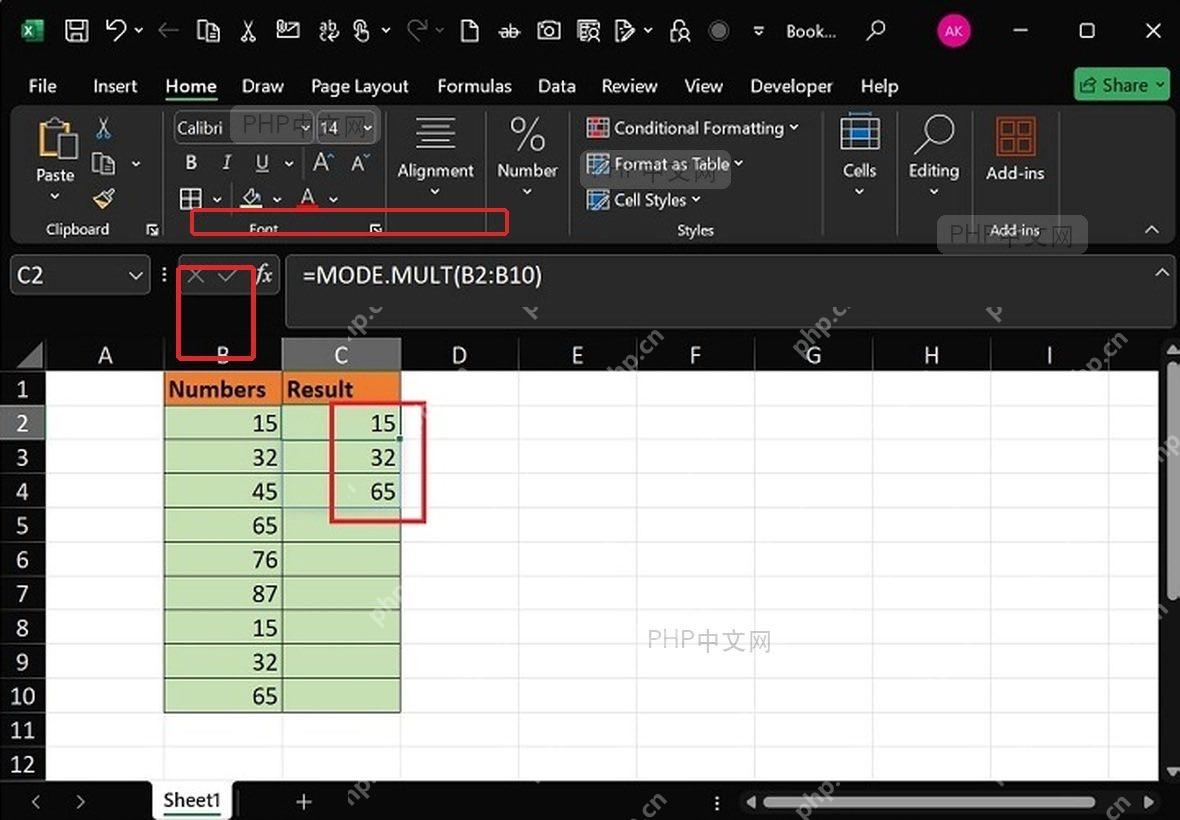Switch to the Page Layout tab
The image size is (1180, 820).
[x=360, y=87]
